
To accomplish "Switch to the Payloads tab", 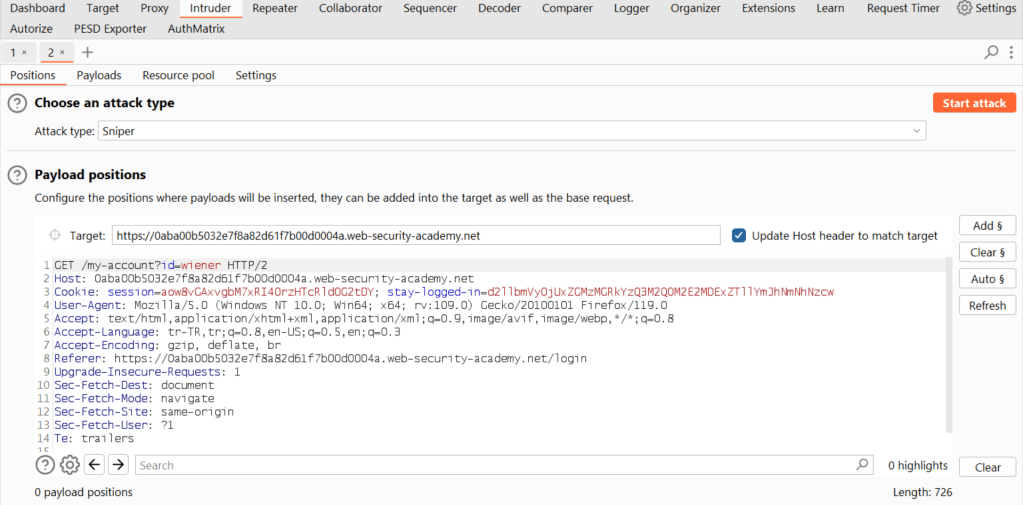I will (99, 75).
